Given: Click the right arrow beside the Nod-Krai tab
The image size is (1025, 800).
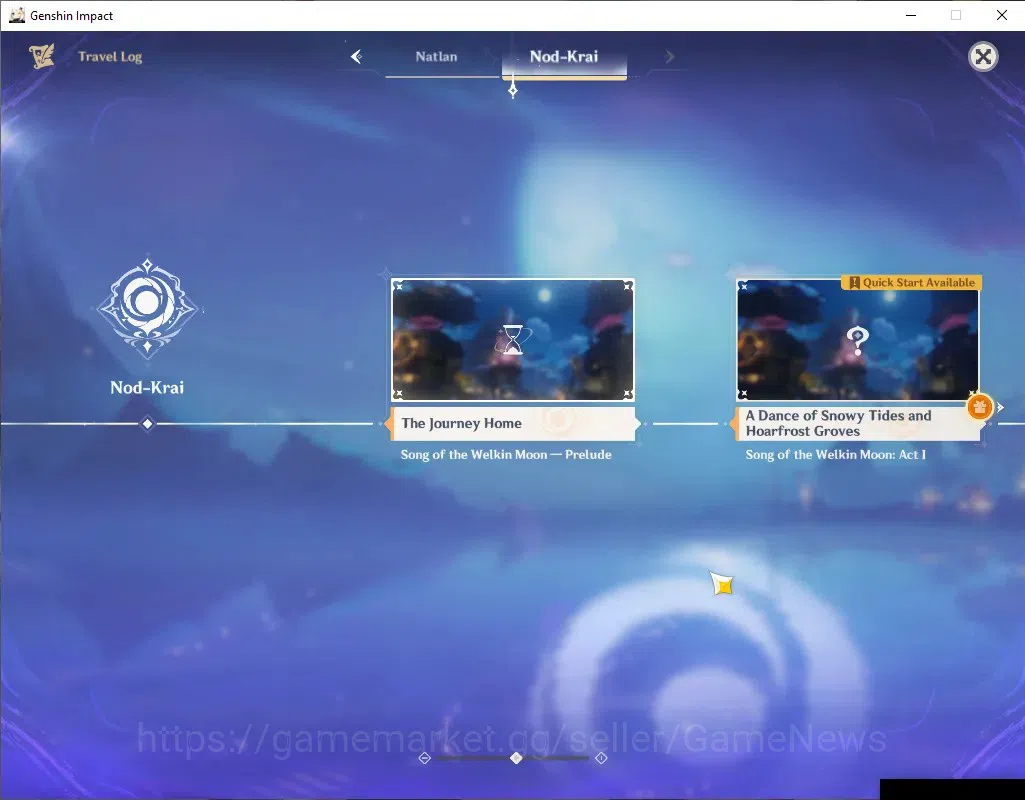Looking at the screenshot, I should [669, 57].
